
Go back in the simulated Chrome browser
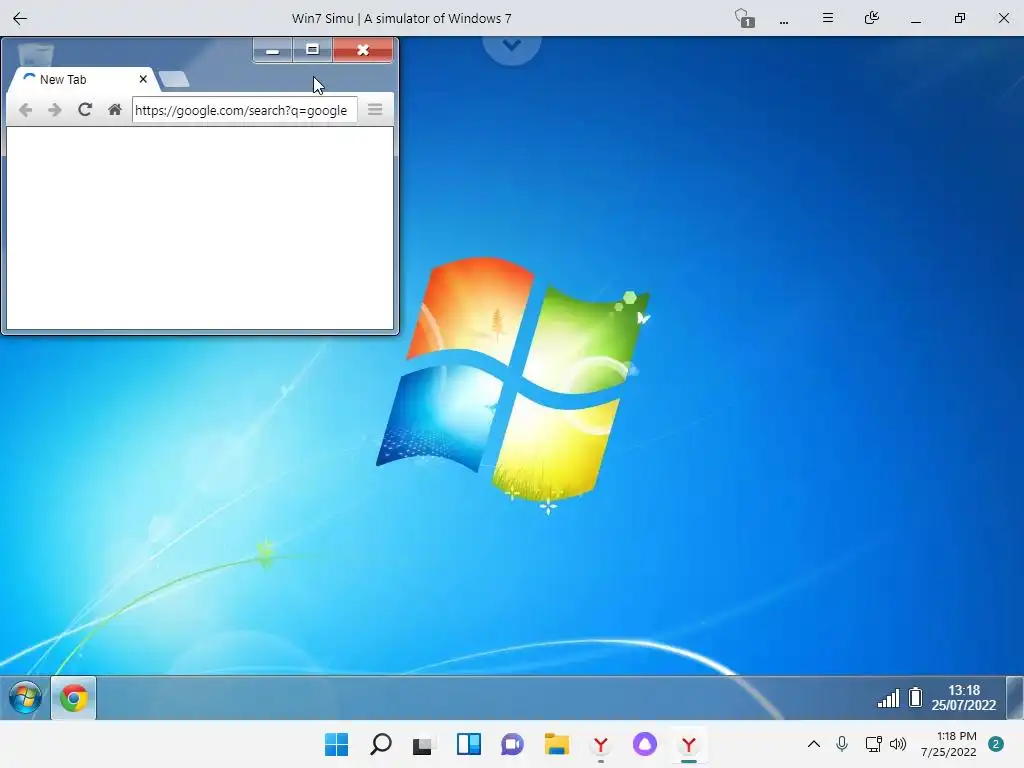click(x=25, y=110)
